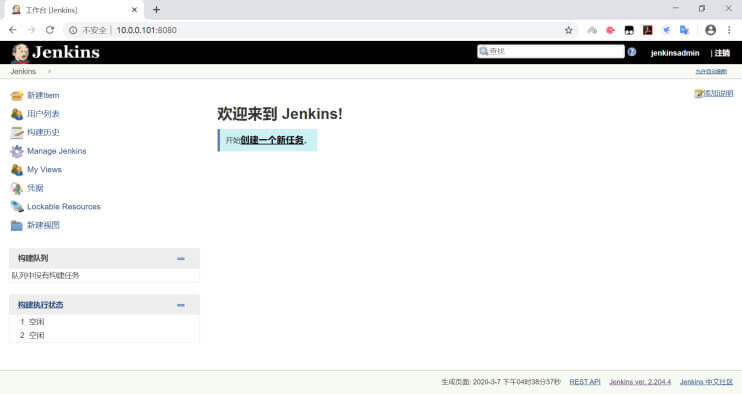This screenshot has height=394, width=742.
Task: Click the red PDF extension icon
Action: pyautogui.click(x=647, y=30)
